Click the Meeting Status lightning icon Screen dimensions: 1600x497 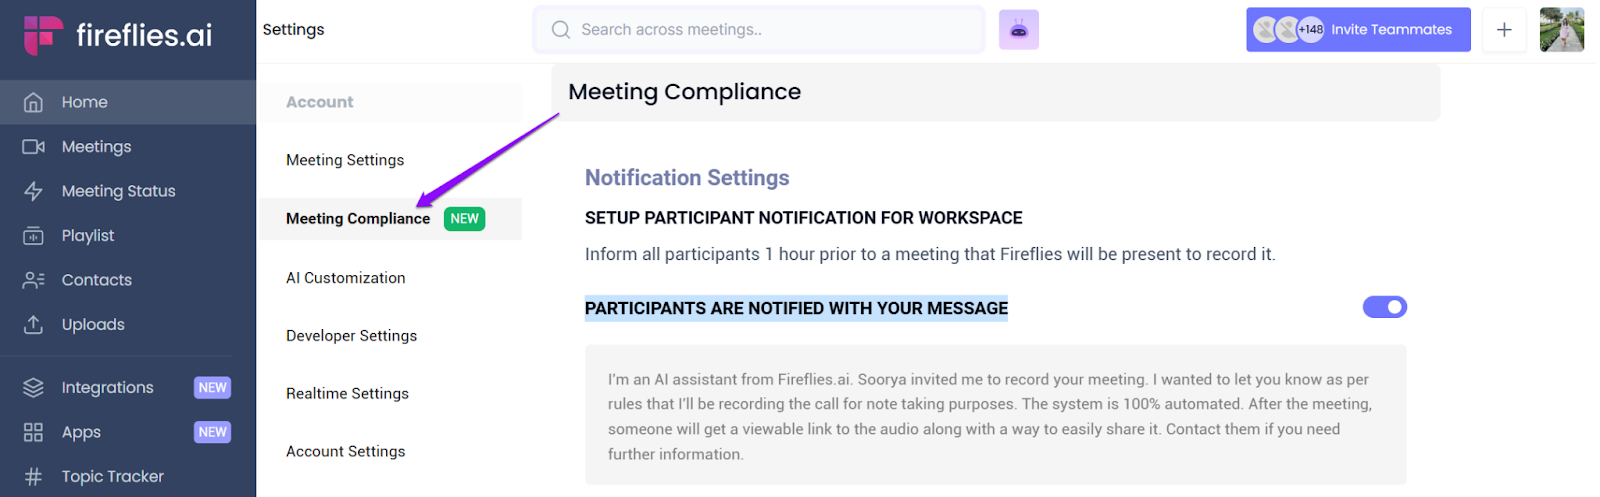click(33, 191)
